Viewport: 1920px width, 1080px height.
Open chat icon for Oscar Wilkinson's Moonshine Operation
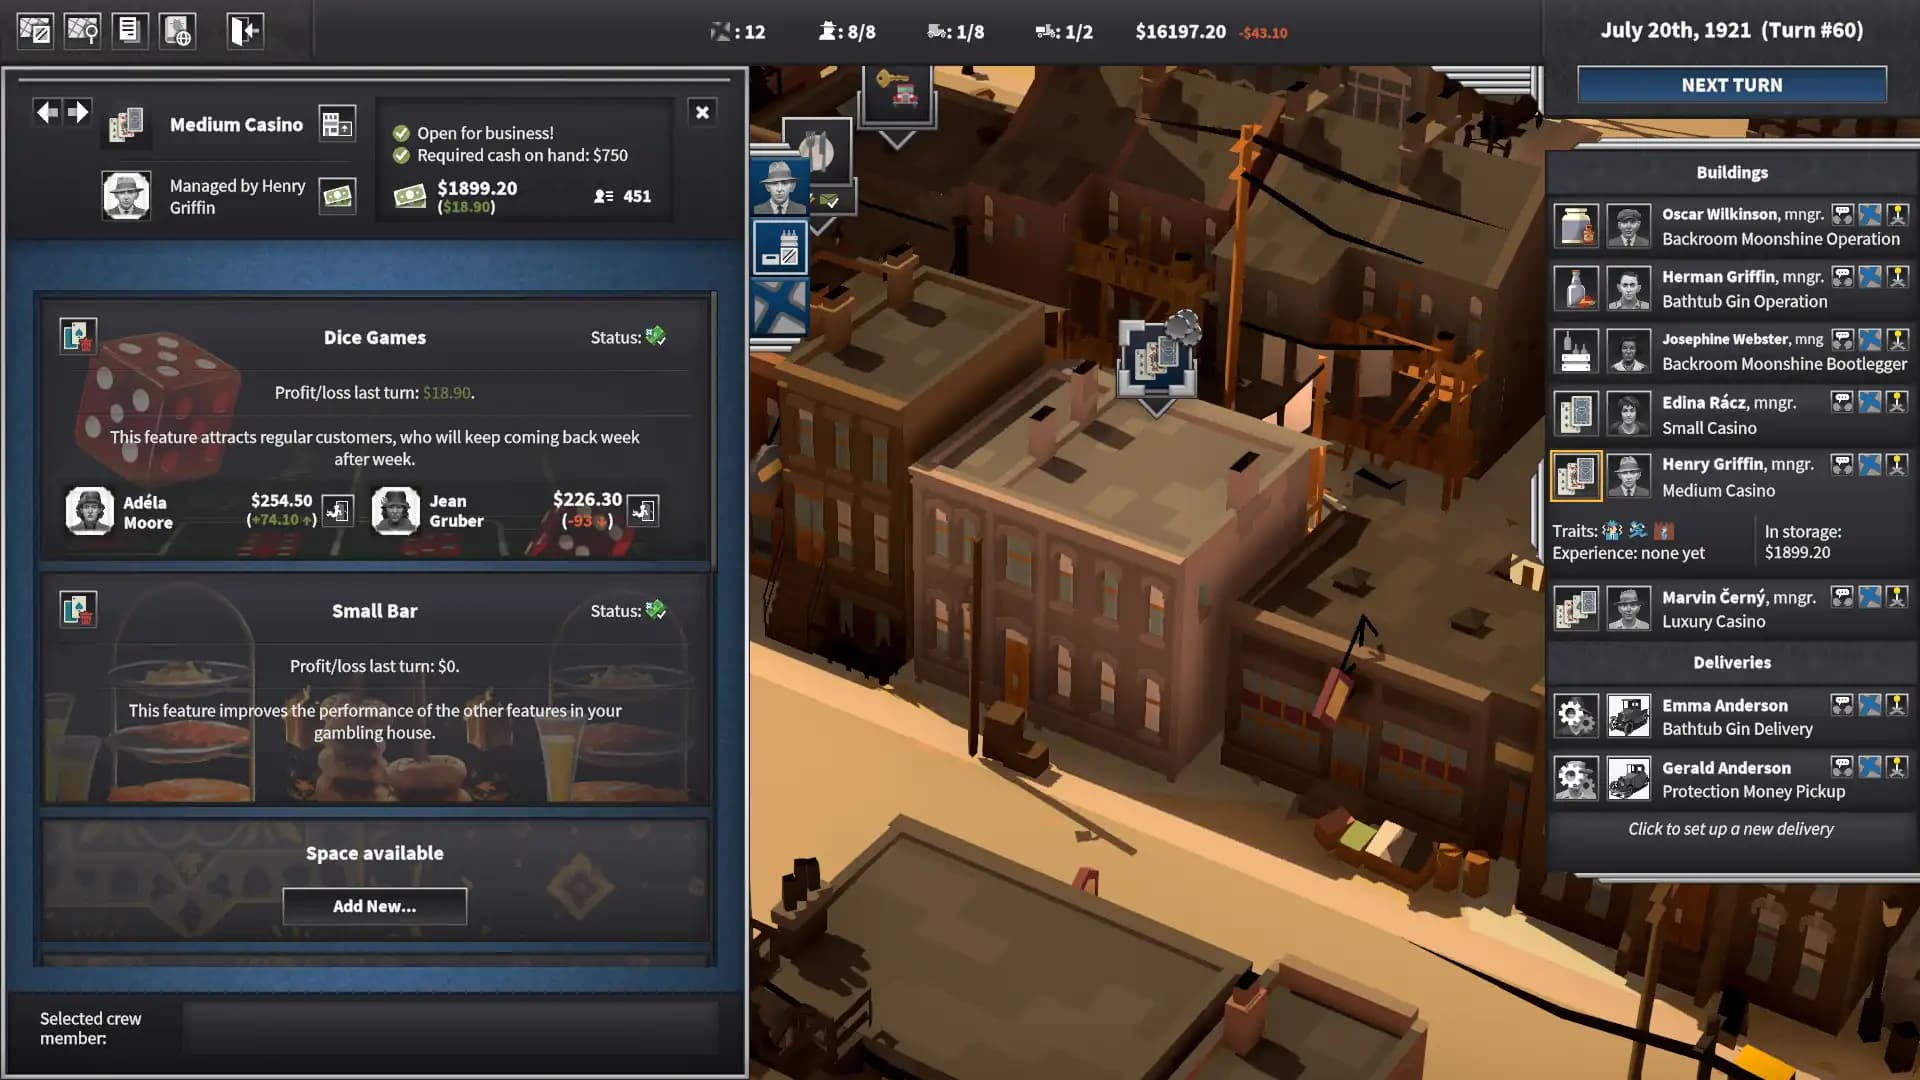[1843, 214]
